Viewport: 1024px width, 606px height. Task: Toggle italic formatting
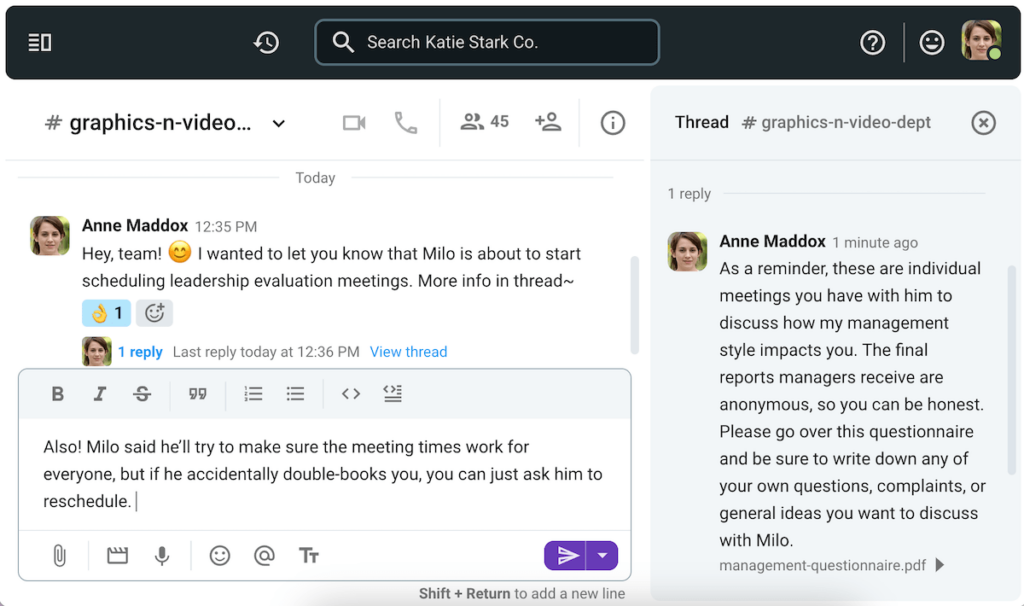99,393
